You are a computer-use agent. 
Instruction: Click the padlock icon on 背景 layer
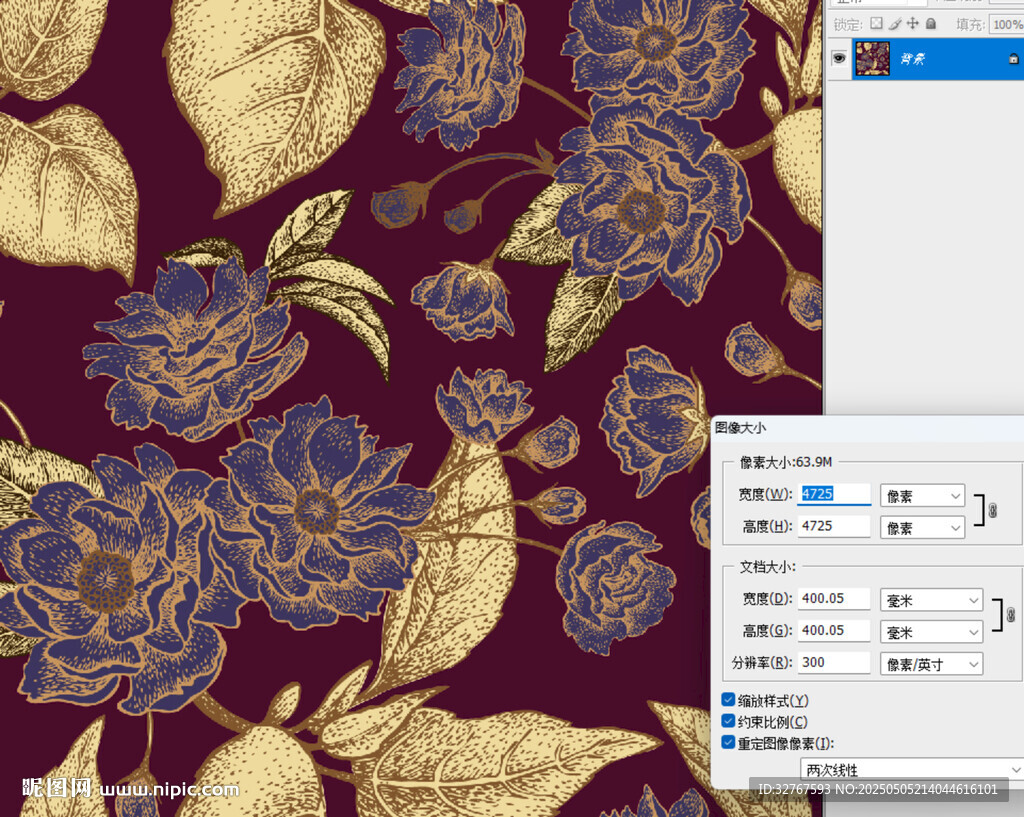[x=1013, y=60]
